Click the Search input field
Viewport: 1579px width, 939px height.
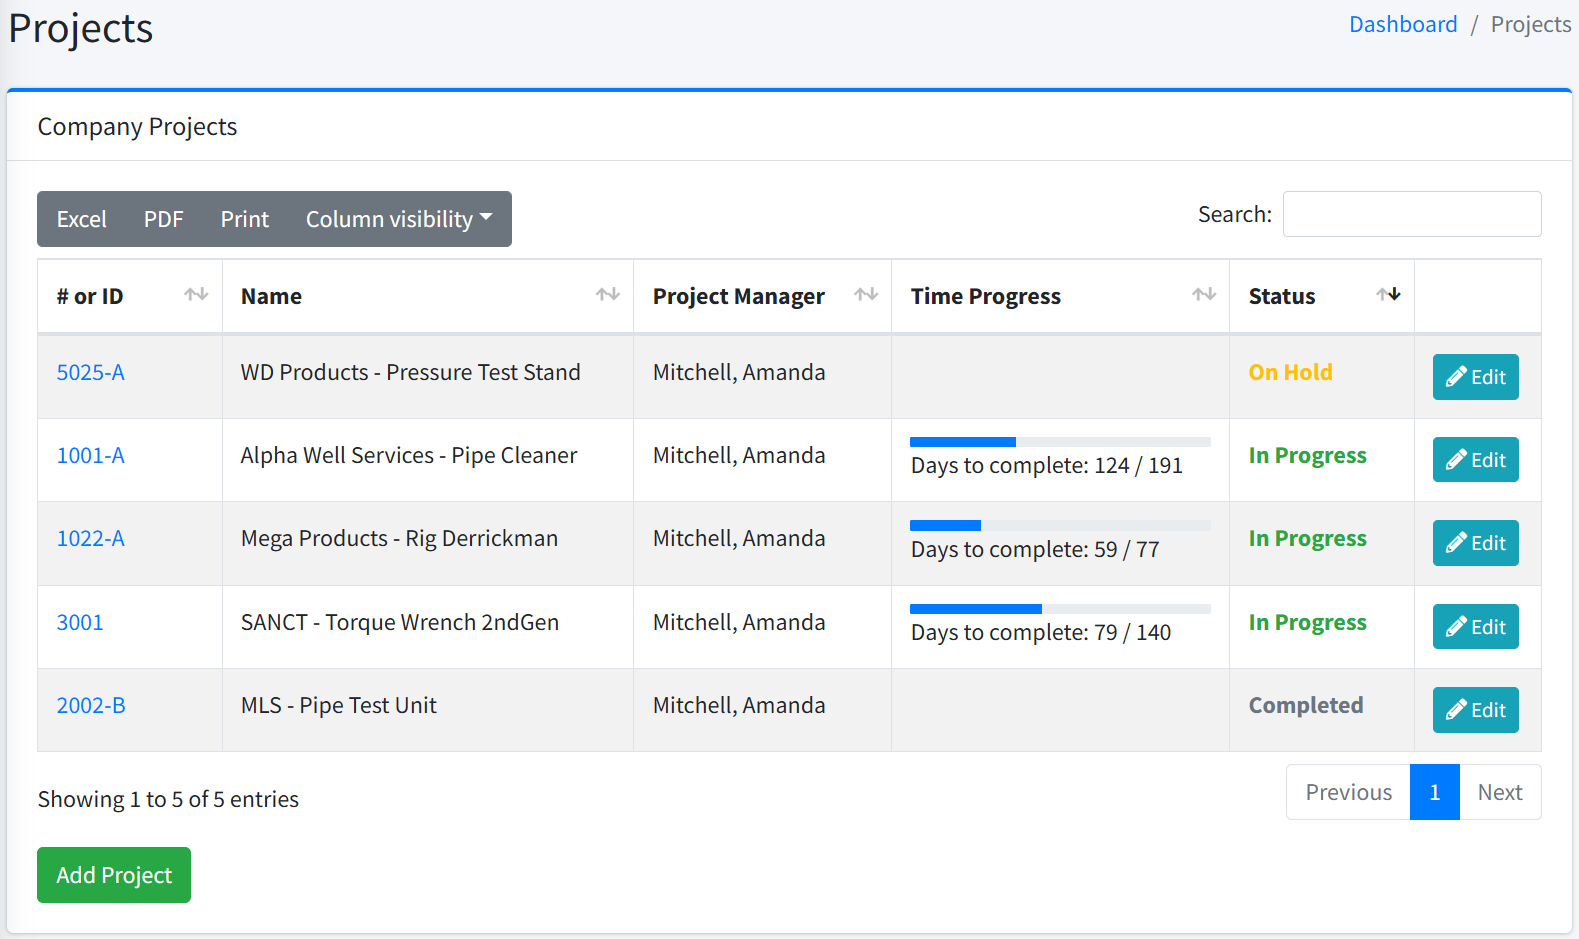(1411, 214)
